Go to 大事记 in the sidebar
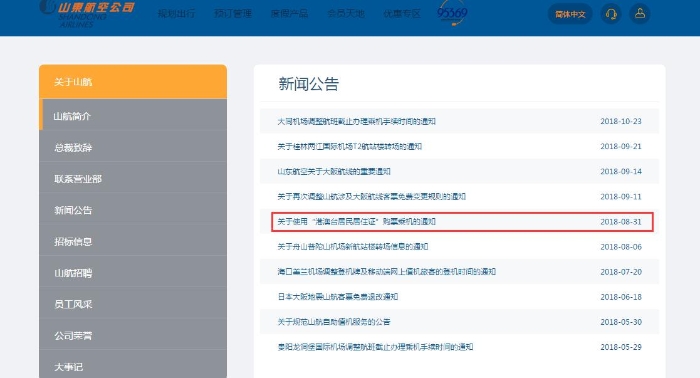Viewport: 700px width, 378px height. point(133,366)
